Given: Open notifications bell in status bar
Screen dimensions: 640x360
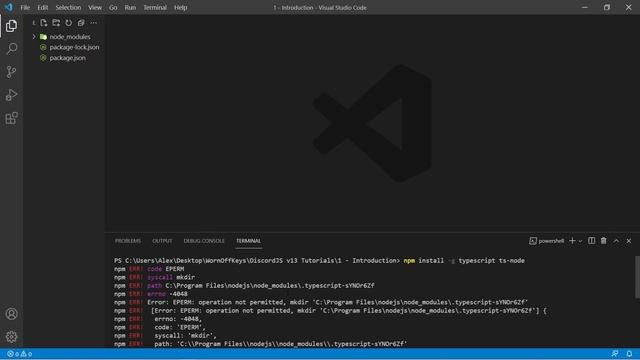Looking at the screenshot, I should click(629, 354).
